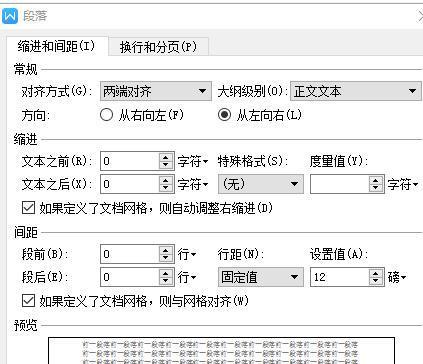Toggle 与网格对齐(W) checkbox
Viewport: 423px width, 364px height.
coord(28,301)
